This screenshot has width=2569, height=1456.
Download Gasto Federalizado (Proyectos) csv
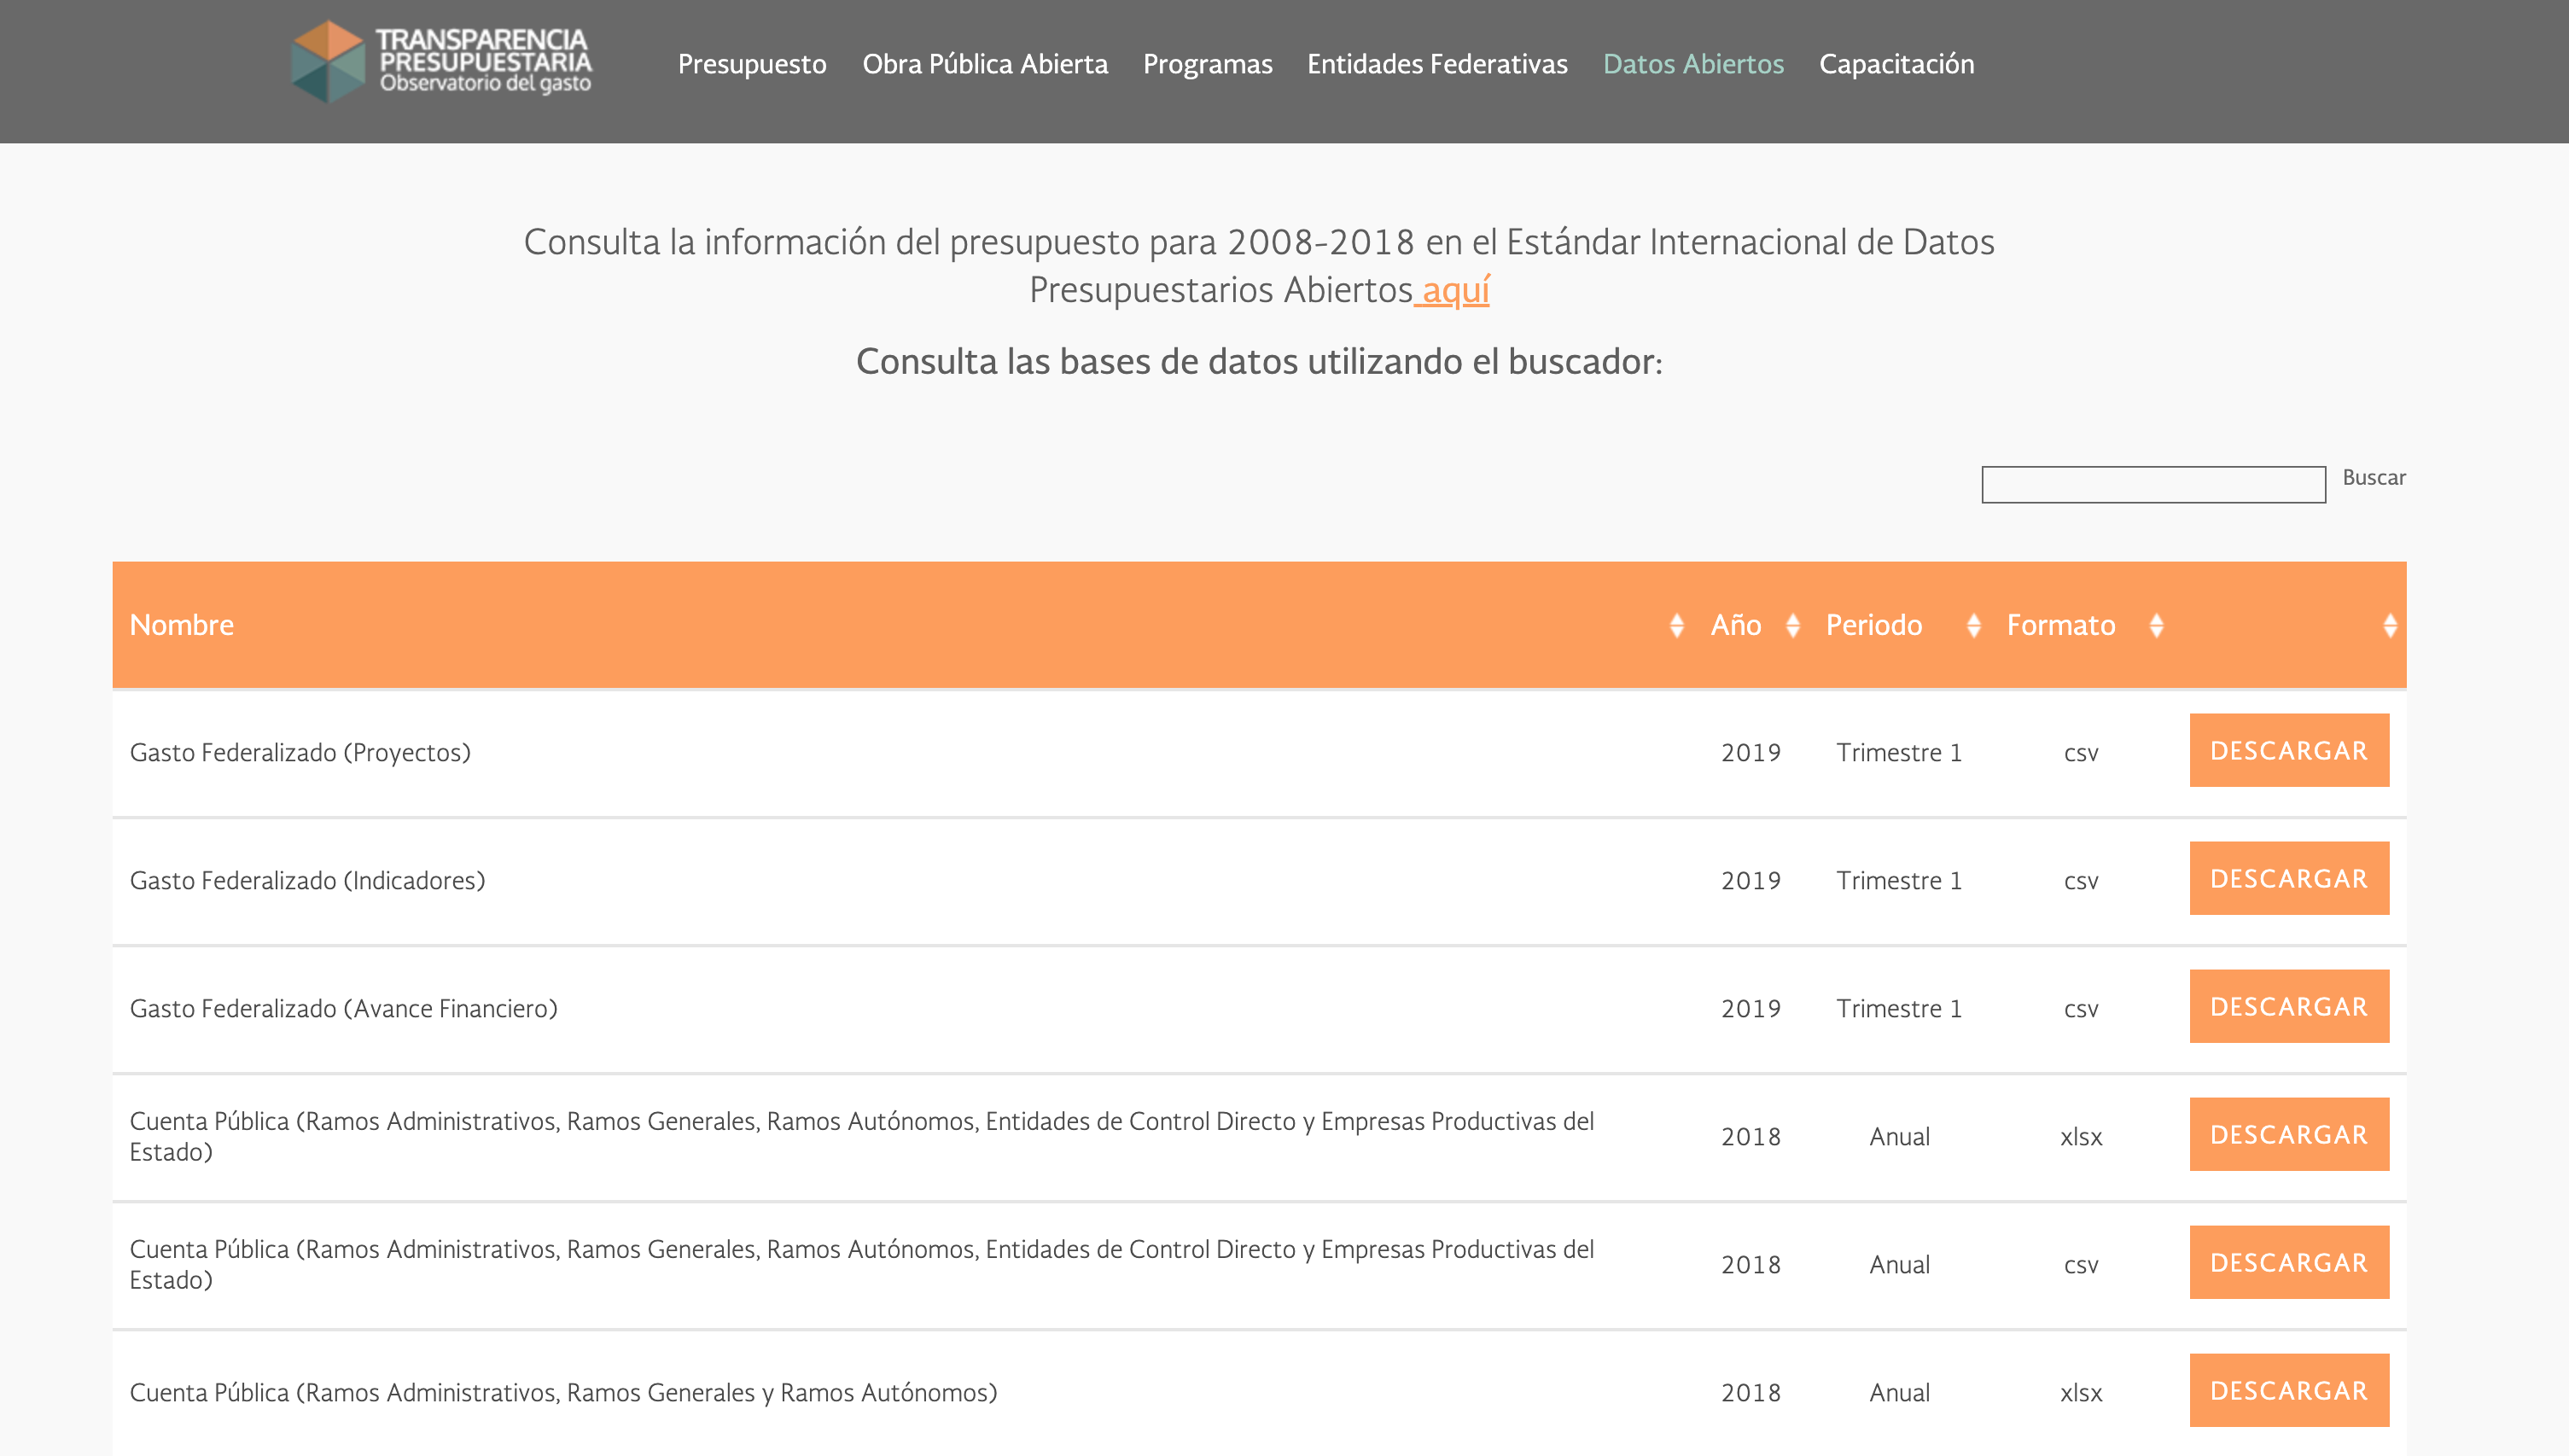click(x=2289, y=750)
